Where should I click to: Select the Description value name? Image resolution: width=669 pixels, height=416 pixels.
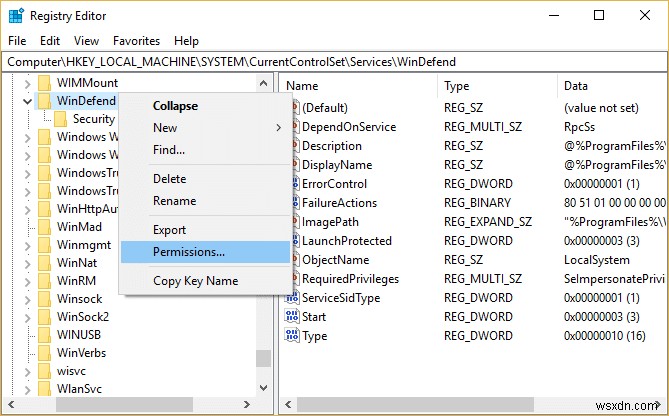332,145
